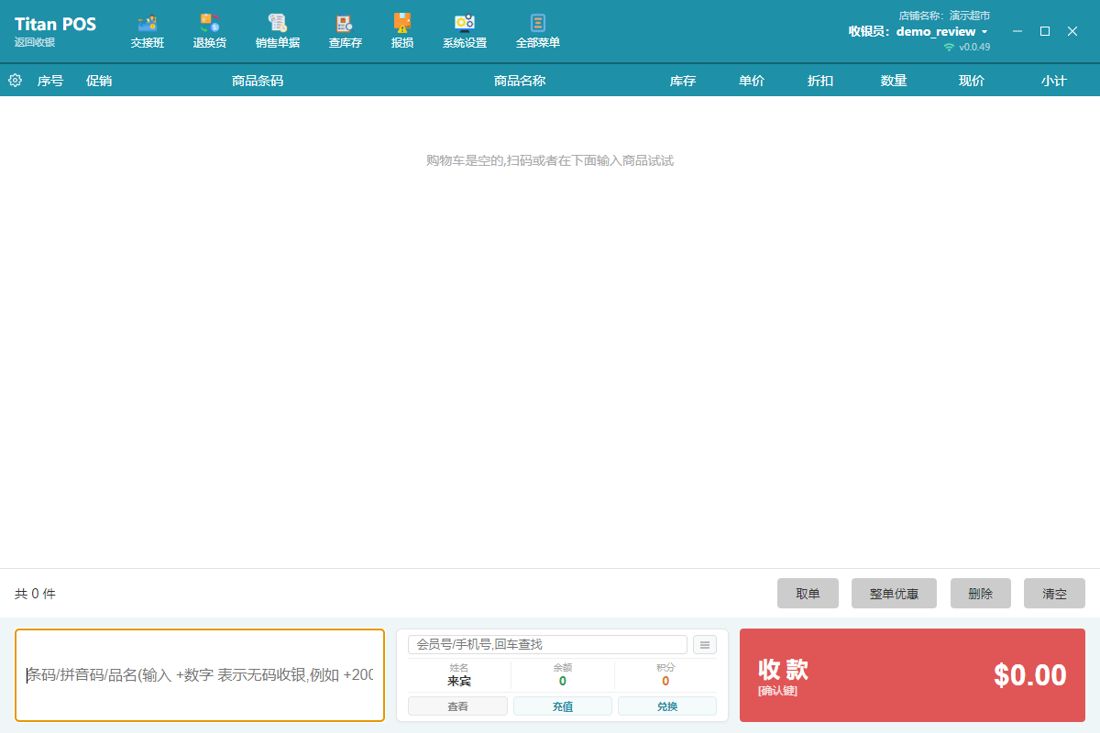Click the 删除 delete button

(x=980, y=593)
